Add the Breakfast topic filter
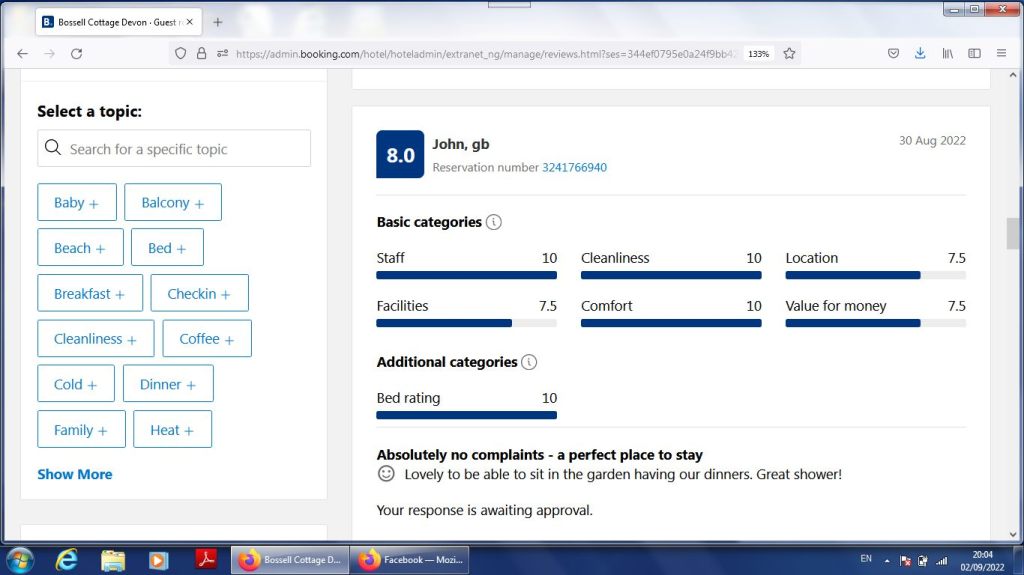 pyautogui.click(x=89, y=294)
